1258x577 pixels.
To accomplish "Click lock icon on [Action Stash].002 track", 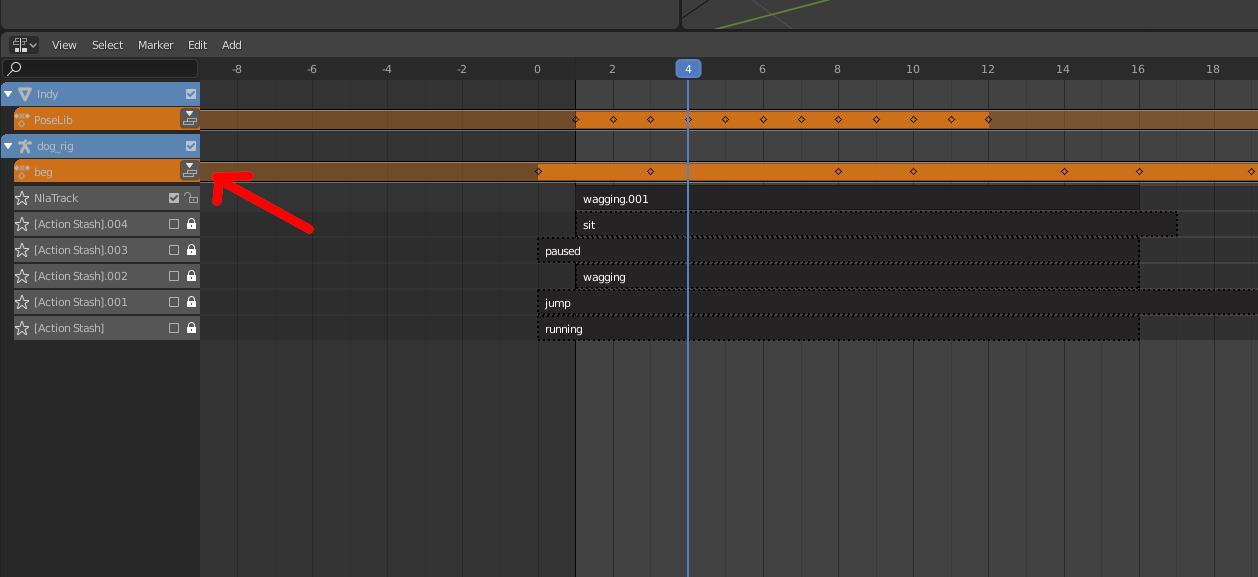I will click(x=191, y=276).
